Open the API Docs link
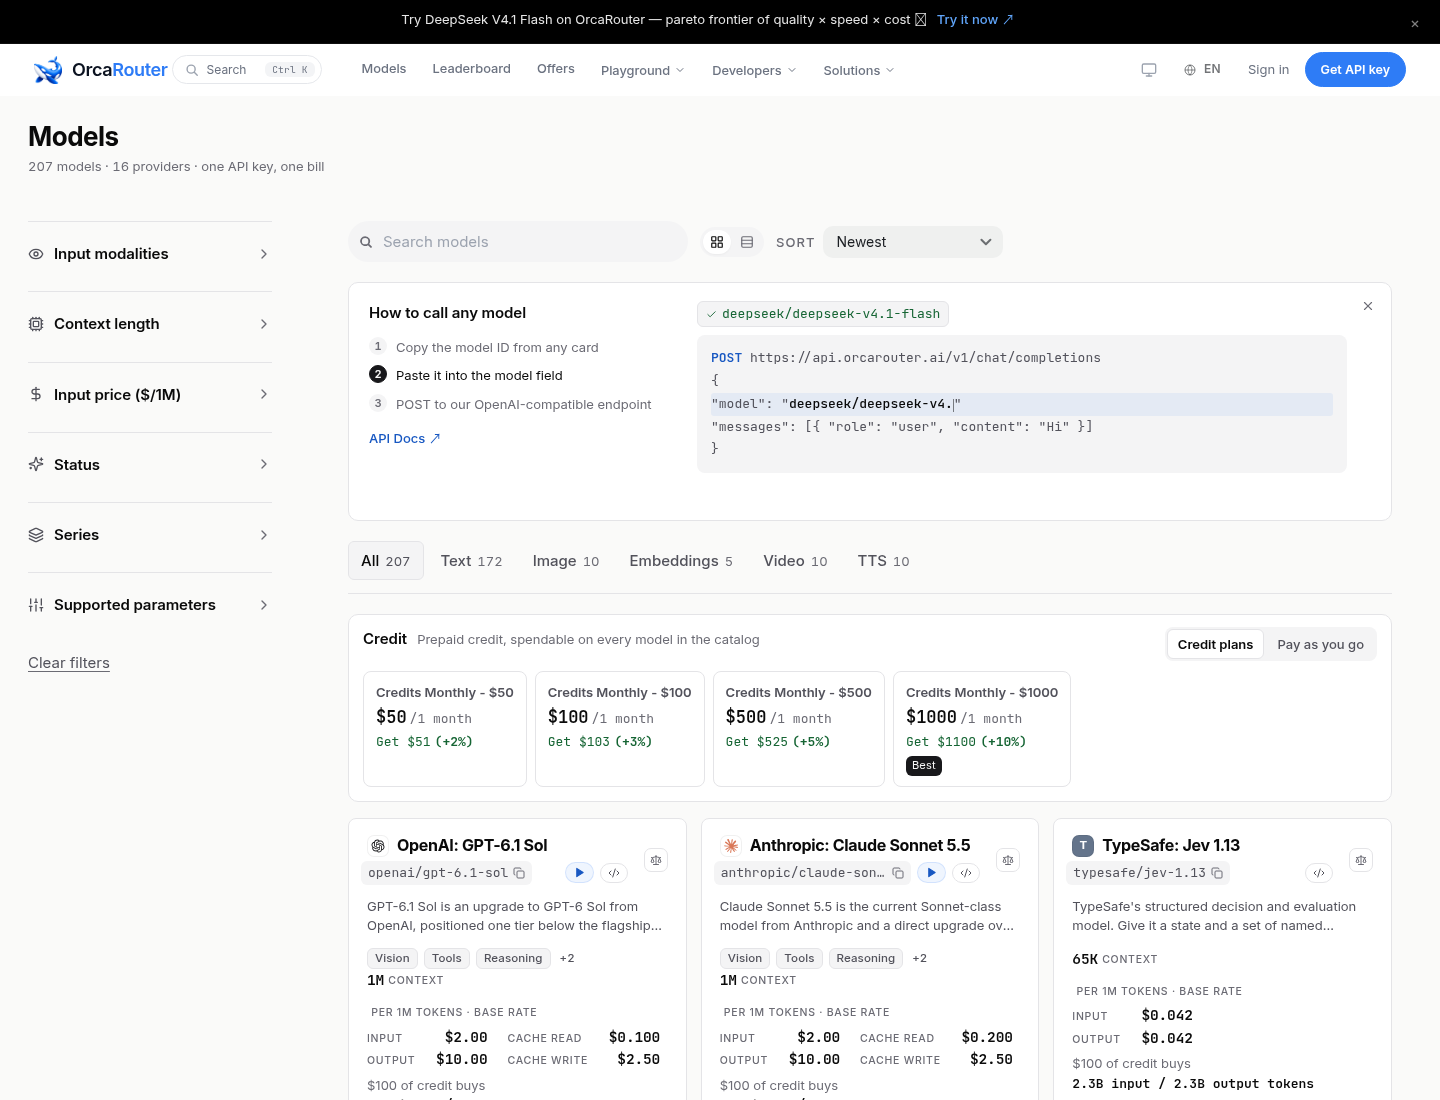1440x1100 pixels. tap(405, 439)
